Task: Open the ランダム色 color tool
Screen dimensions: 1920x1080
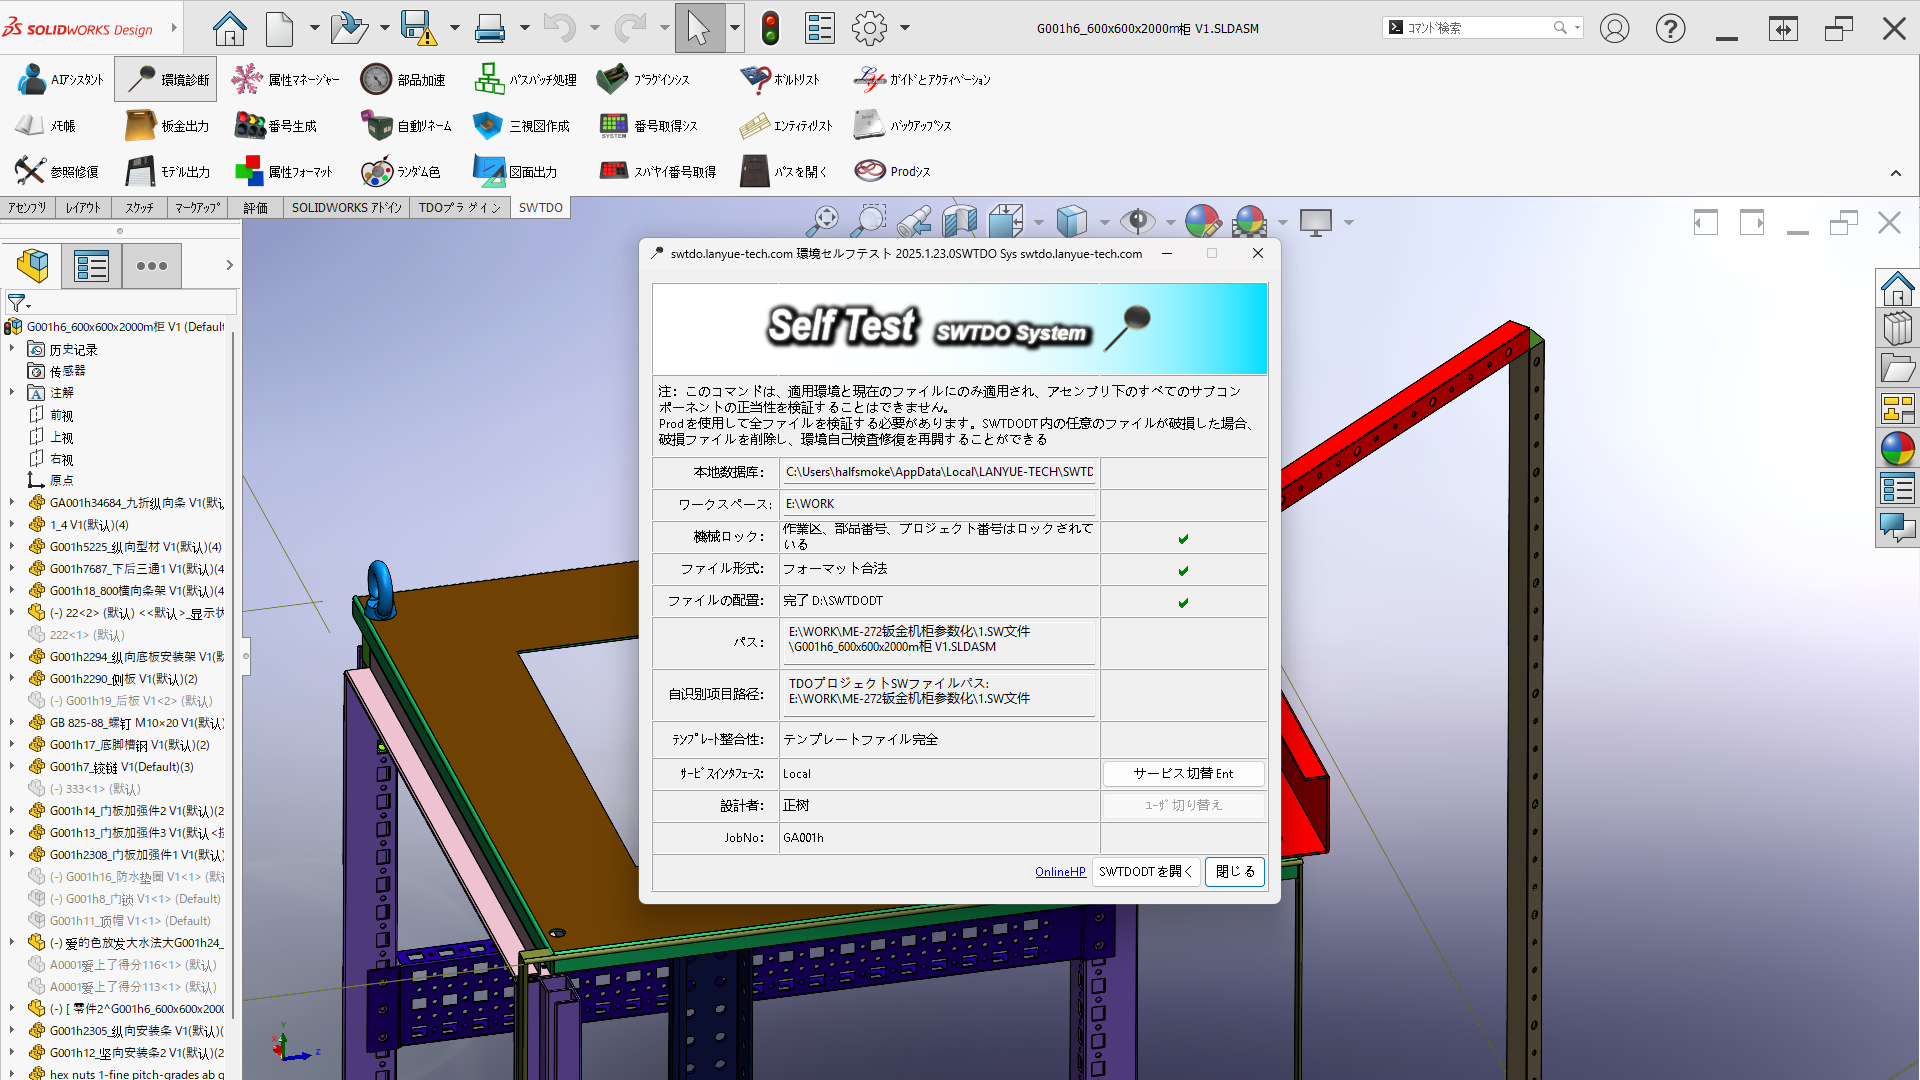Action: coord(376,172)
